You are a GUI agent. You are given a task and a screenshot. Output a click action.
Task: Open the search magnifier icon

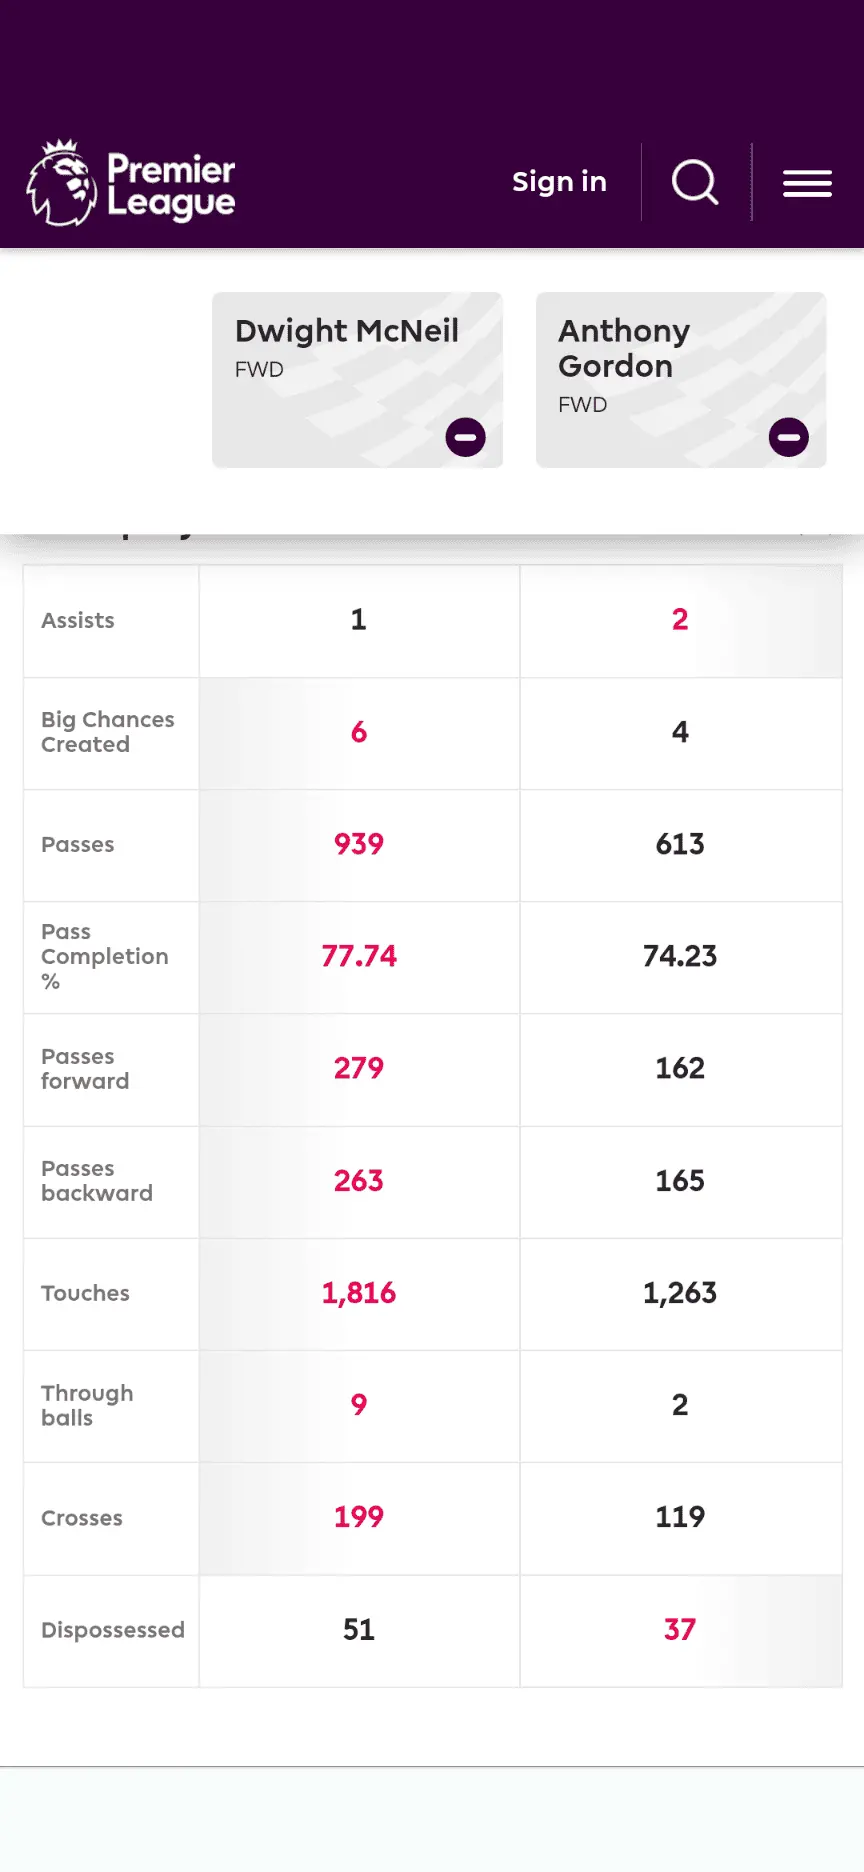695,183
